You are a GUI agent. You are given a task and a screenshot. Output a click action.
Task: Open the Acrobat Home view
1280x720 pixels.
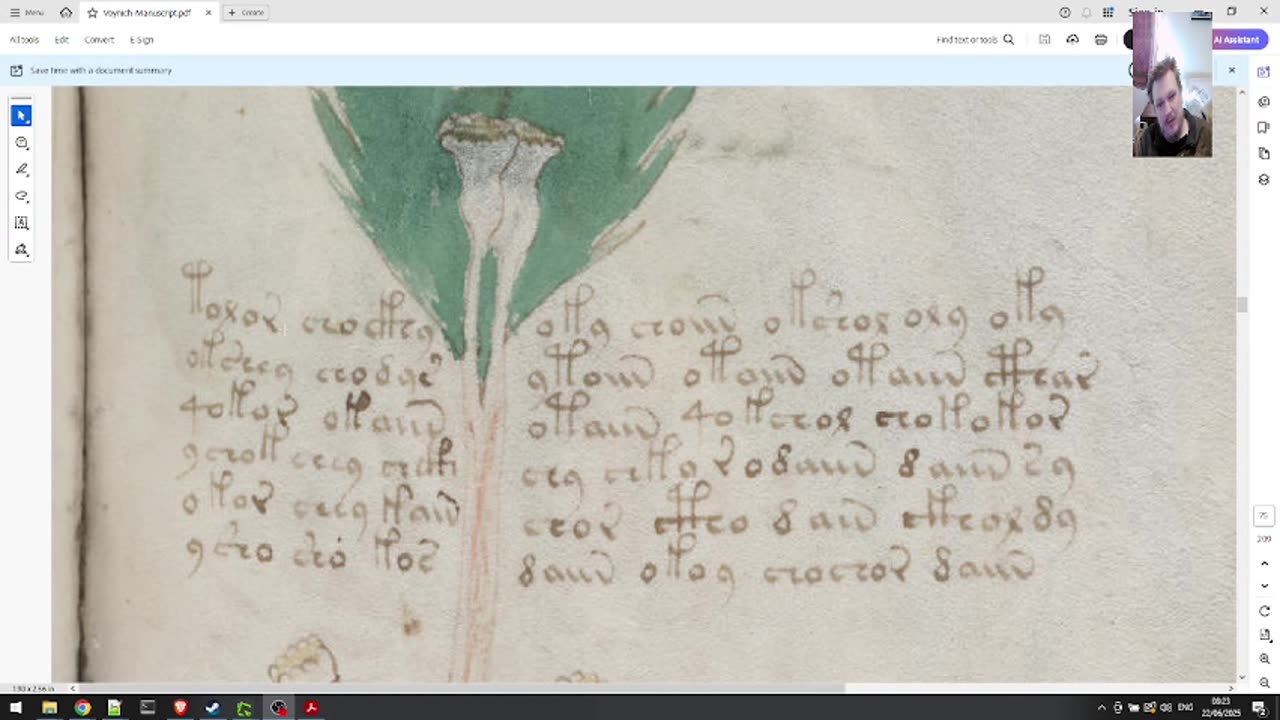pyautogui.click(x=66, y=12)
